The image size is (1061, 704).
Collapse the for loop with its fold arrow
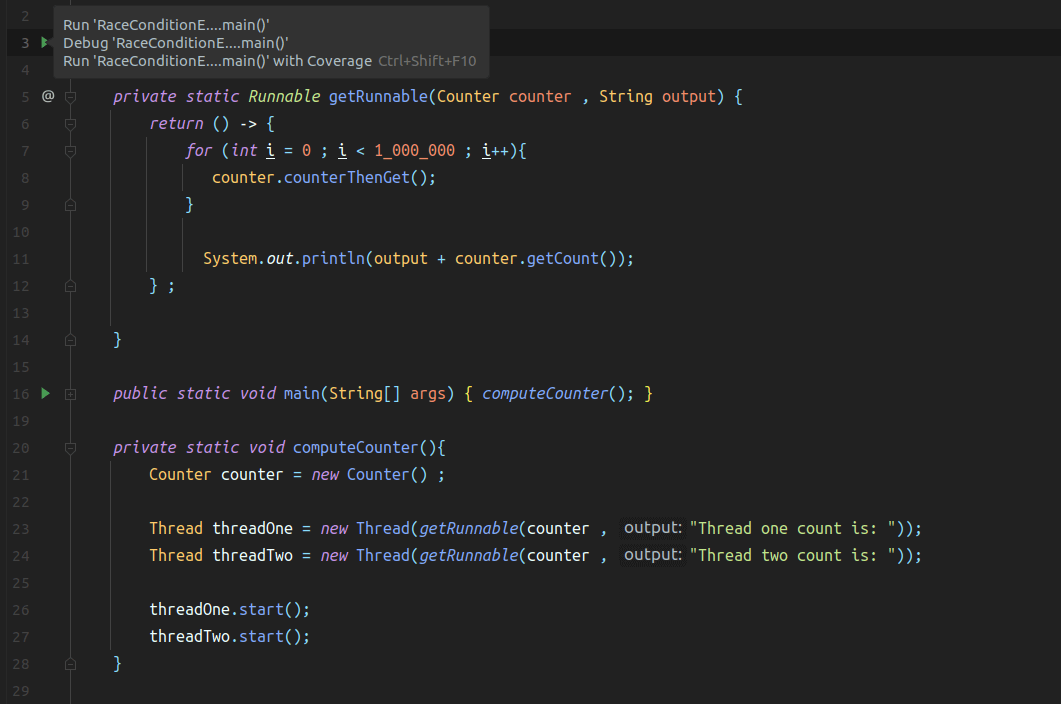coord(70,150)
